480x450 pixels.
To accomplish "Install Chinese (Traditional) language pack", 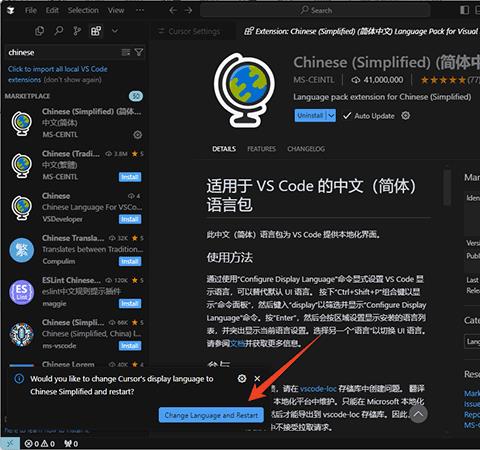I will 130,177.
